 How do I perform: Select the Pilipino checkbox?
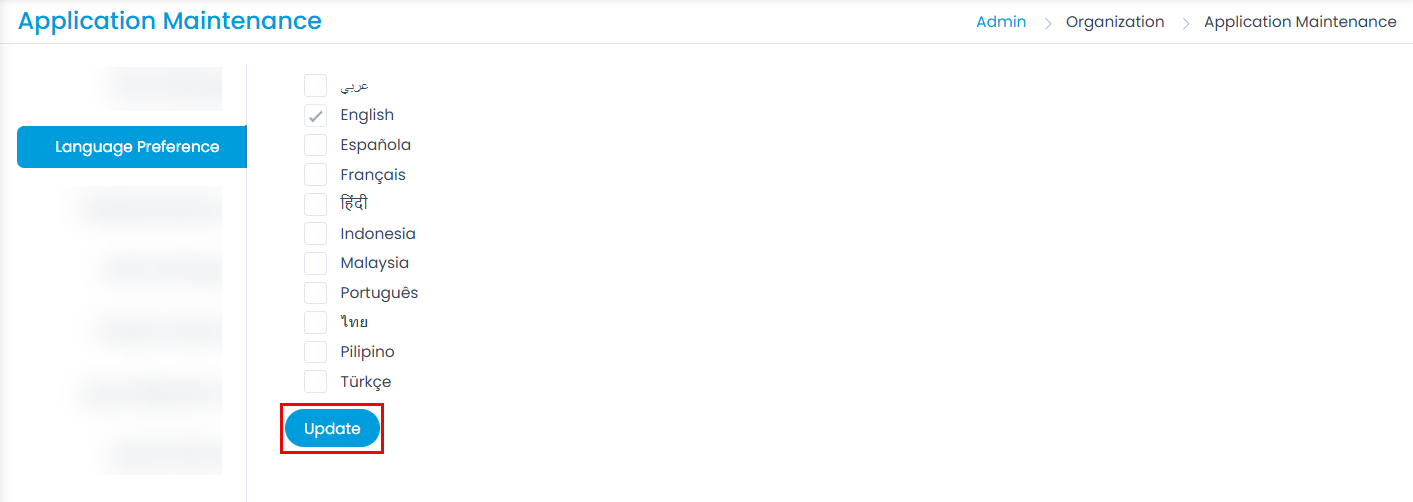tap(315, 352)
